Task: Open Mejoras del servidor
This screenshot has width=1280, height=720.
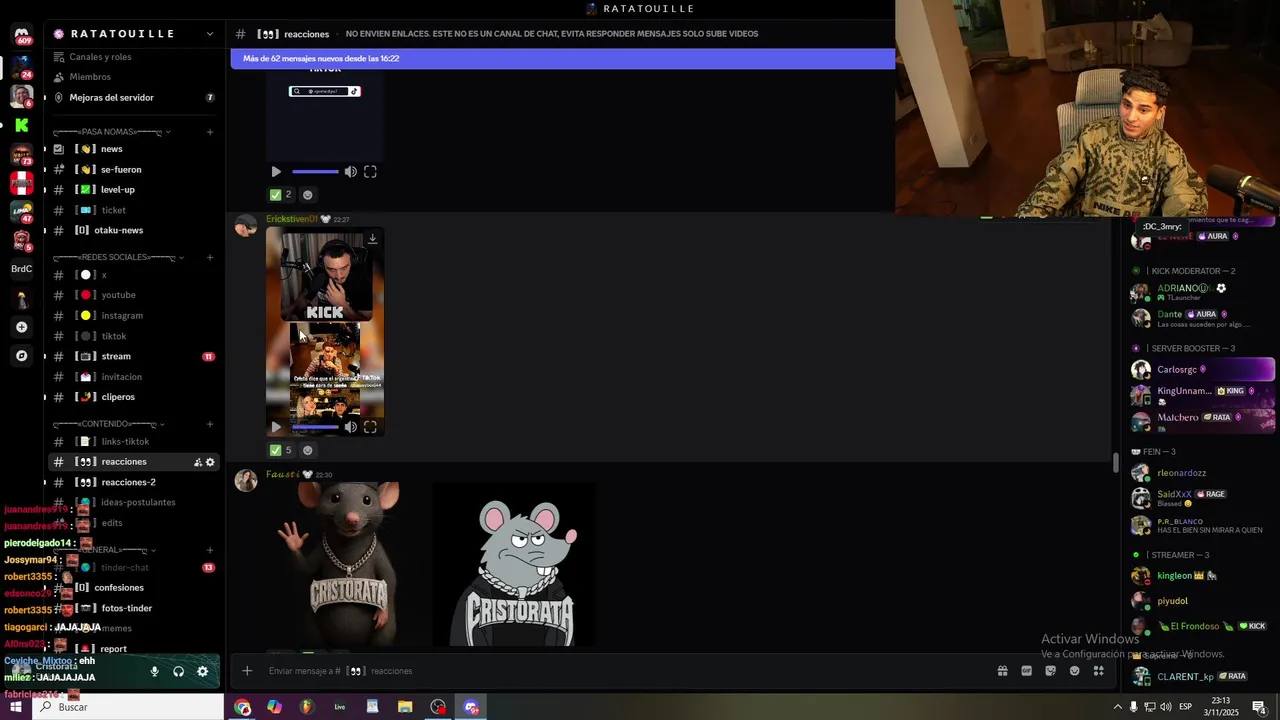Action: point(134,98)
